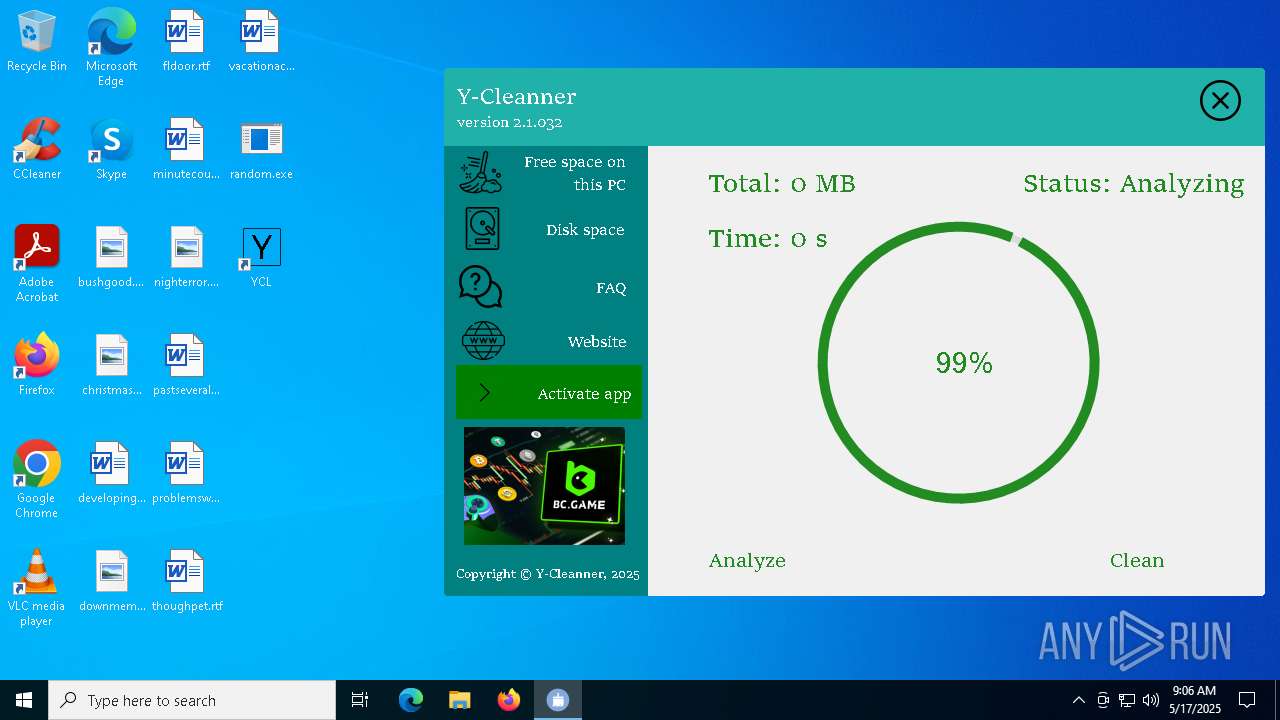This screenshot has width=1280, height=720.
Task: Click the volume speaker tray icon
Action: (1151, 700)
